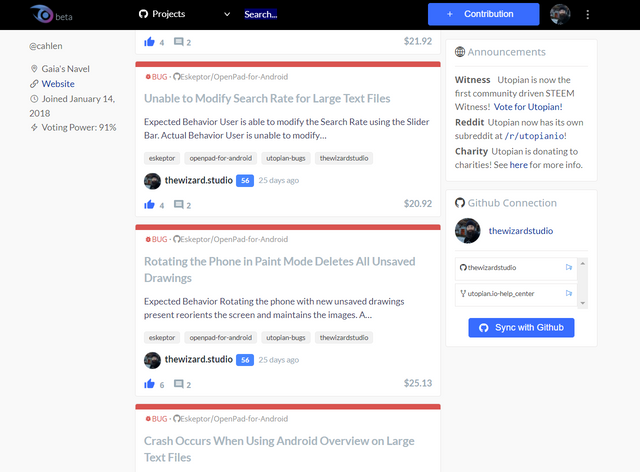Image resolution: width=640 pixels, height=472 pixels.
Task: Open Unable to Modify Search Rate post
Action: 267,98
